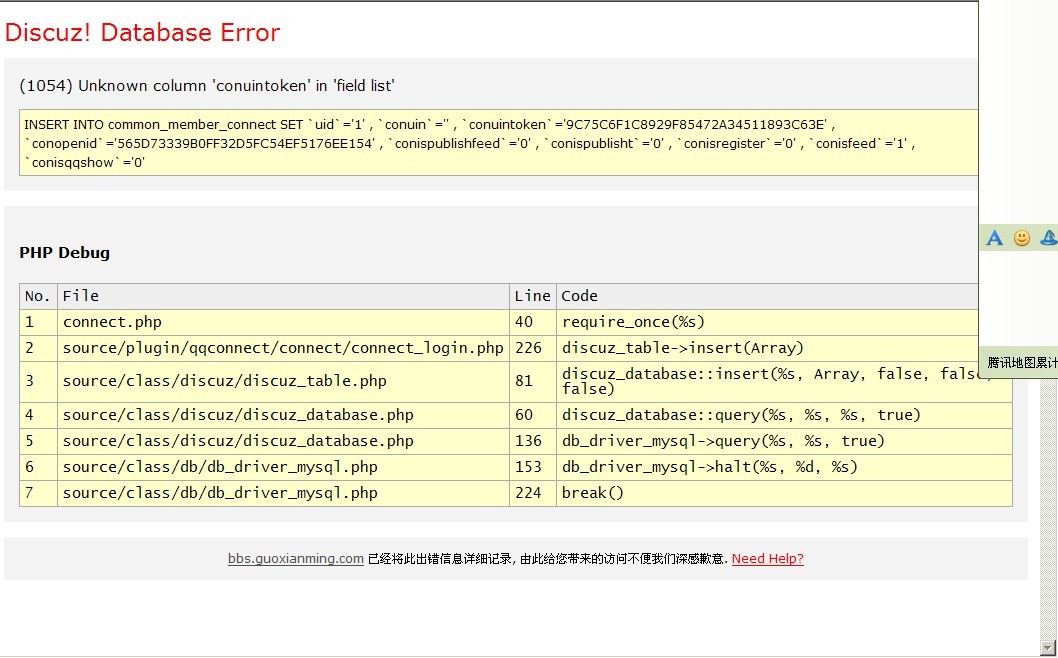Select the discuz_table.php file cell
1058x658 pixels.
(224, 381)
